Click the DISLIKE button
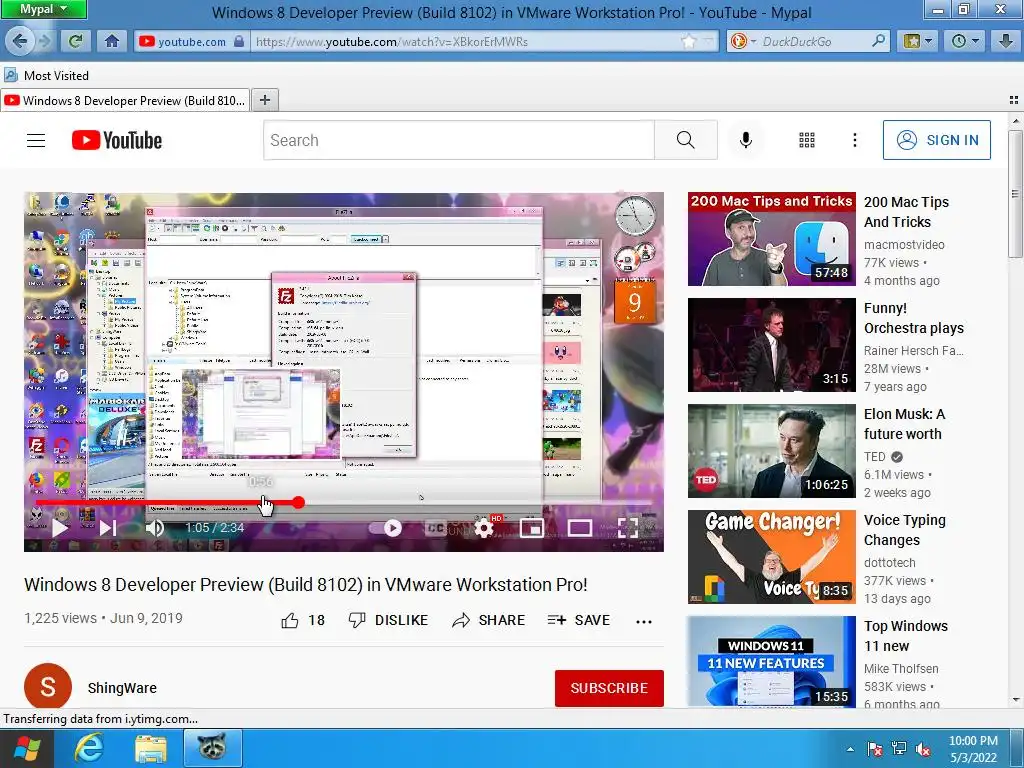Screen dimensions: 1024x768 [x=388, y=620]
